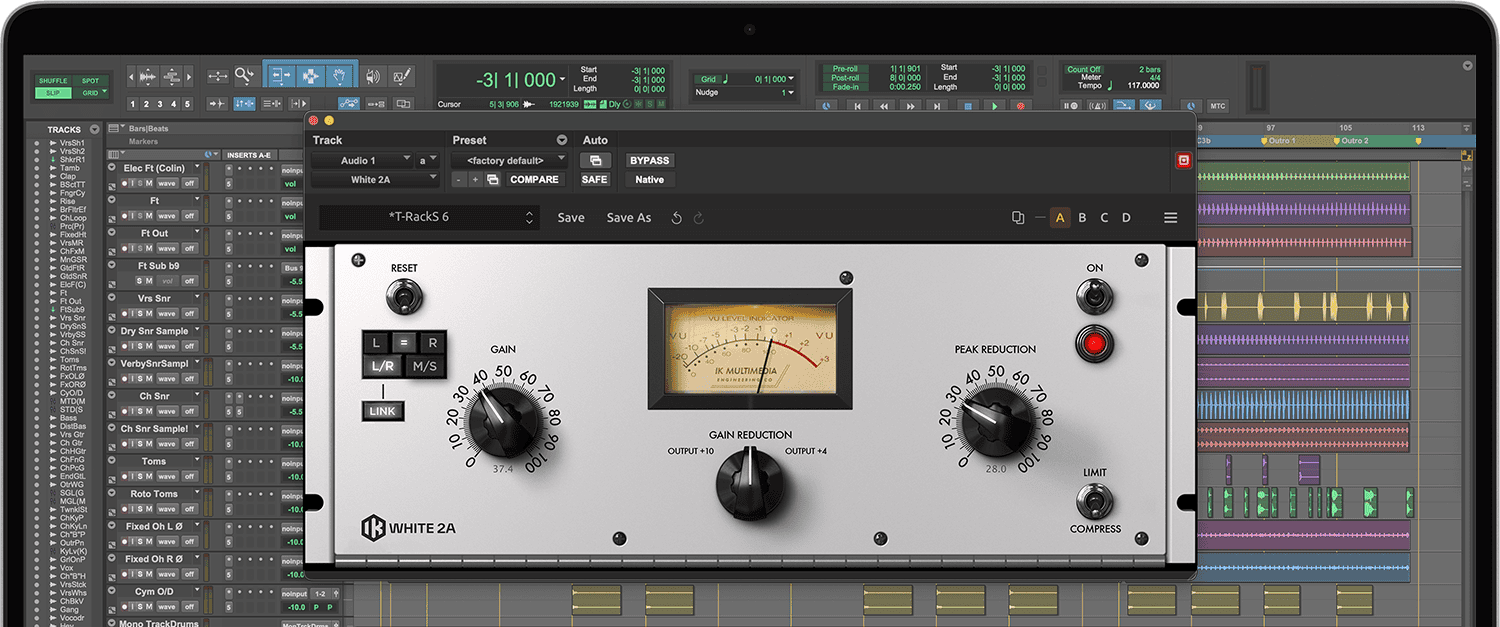Screen dimensions: 1500x627
Task: Click the red target plug-in button
Action: coord(1184,160)
